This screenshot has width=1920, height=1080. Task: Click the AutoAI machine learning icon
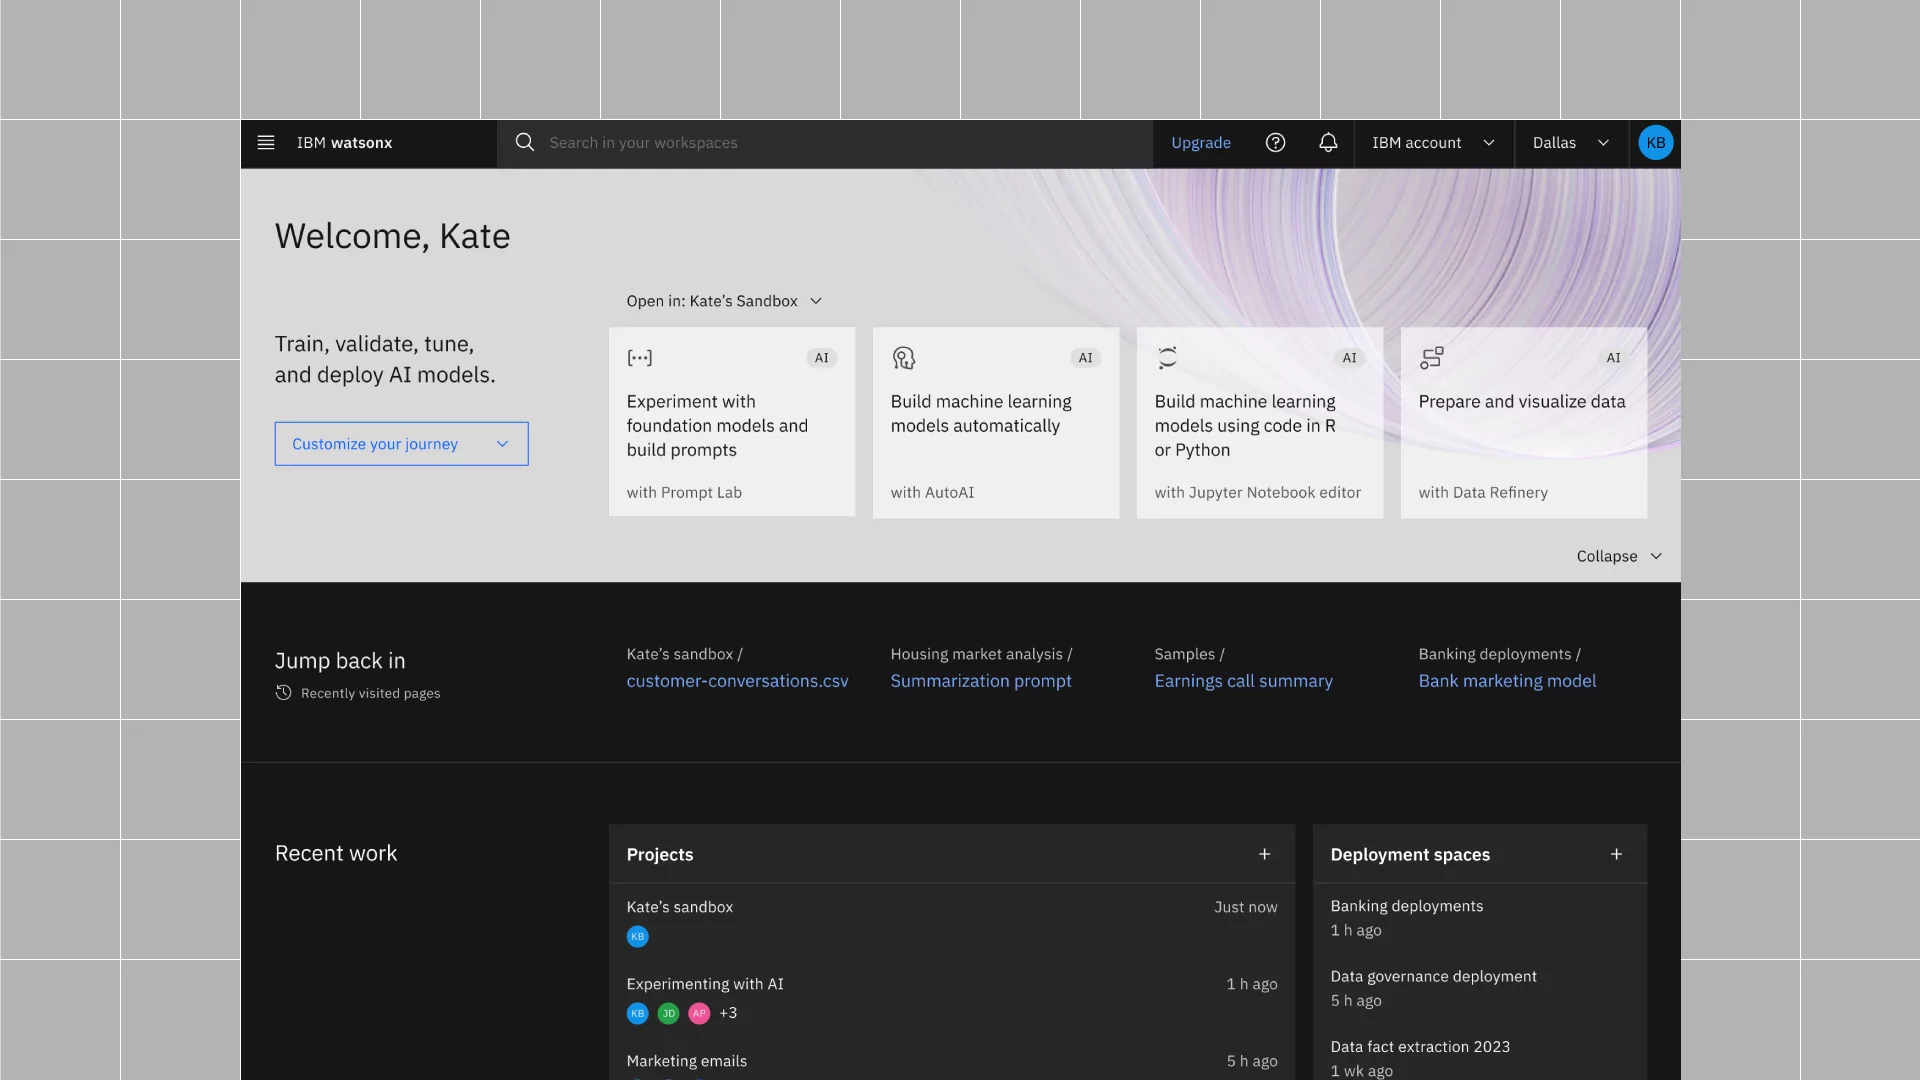(x=903, y=357)
